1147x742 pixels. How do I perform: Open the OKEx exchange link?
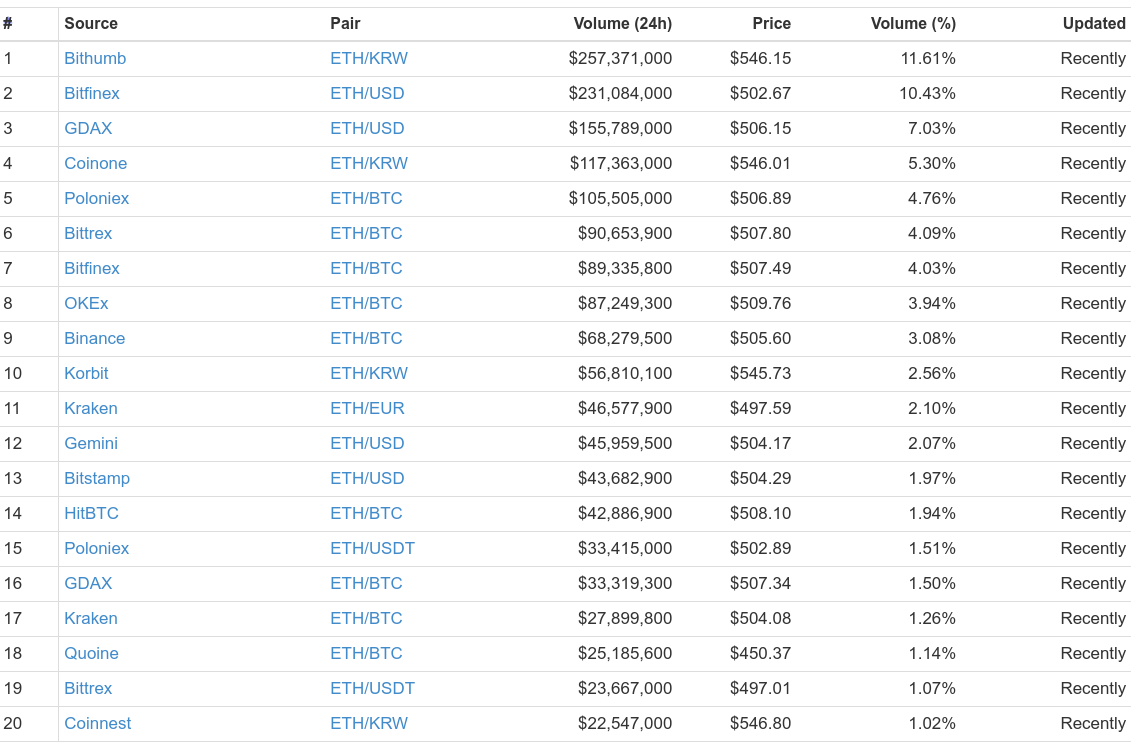pos(86,304)
